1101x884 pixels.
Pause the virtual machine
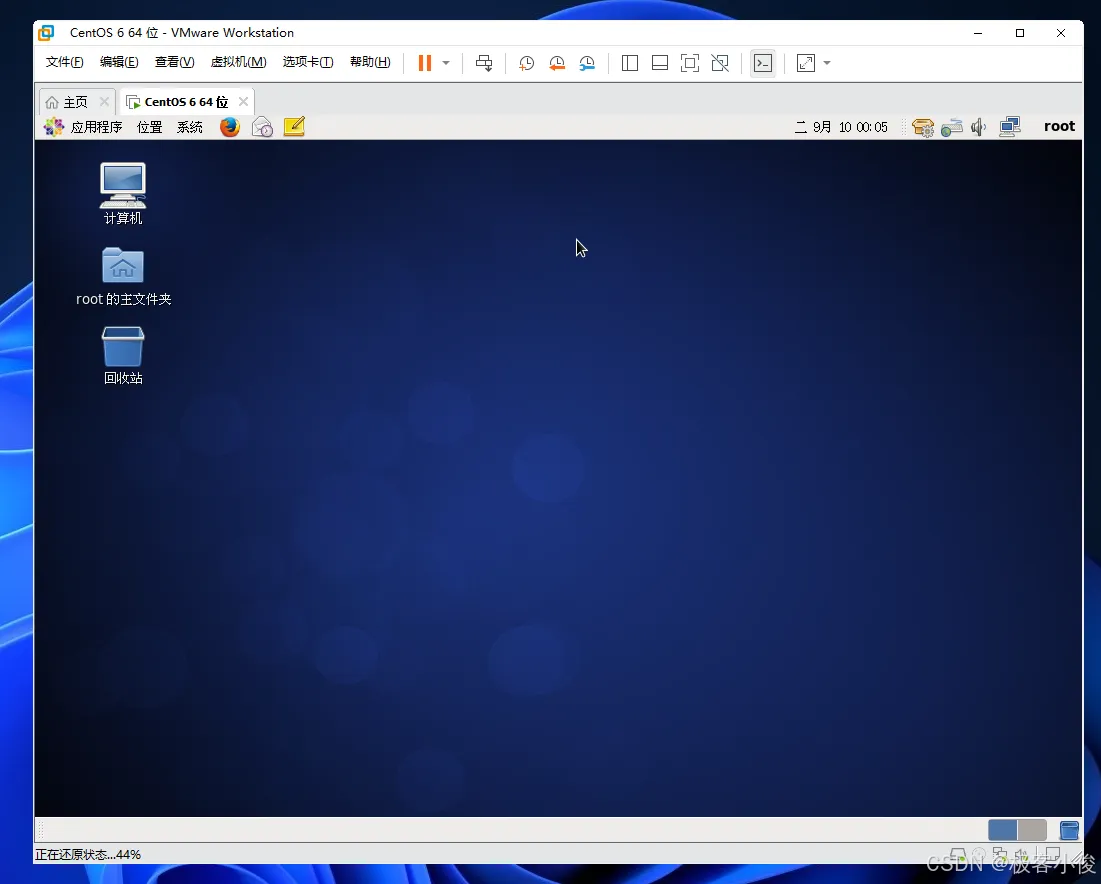(425, 63)
